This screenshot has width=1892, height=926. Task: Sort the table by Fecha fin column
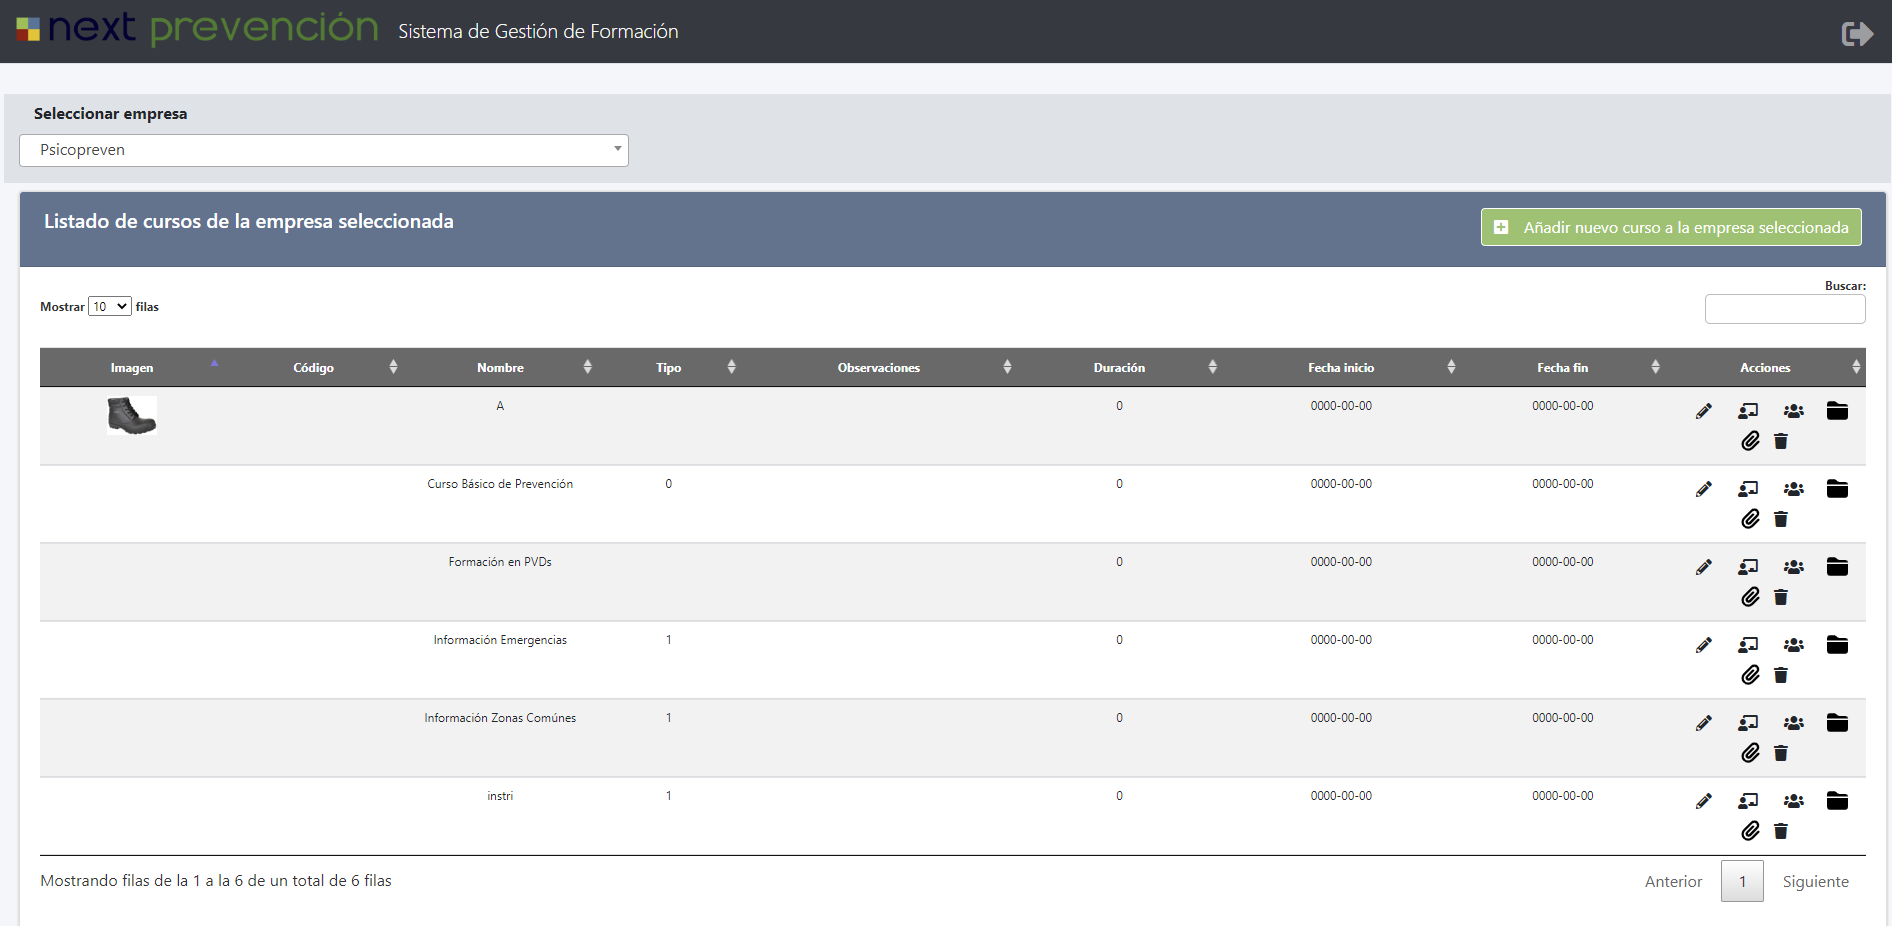[1562, 368]
